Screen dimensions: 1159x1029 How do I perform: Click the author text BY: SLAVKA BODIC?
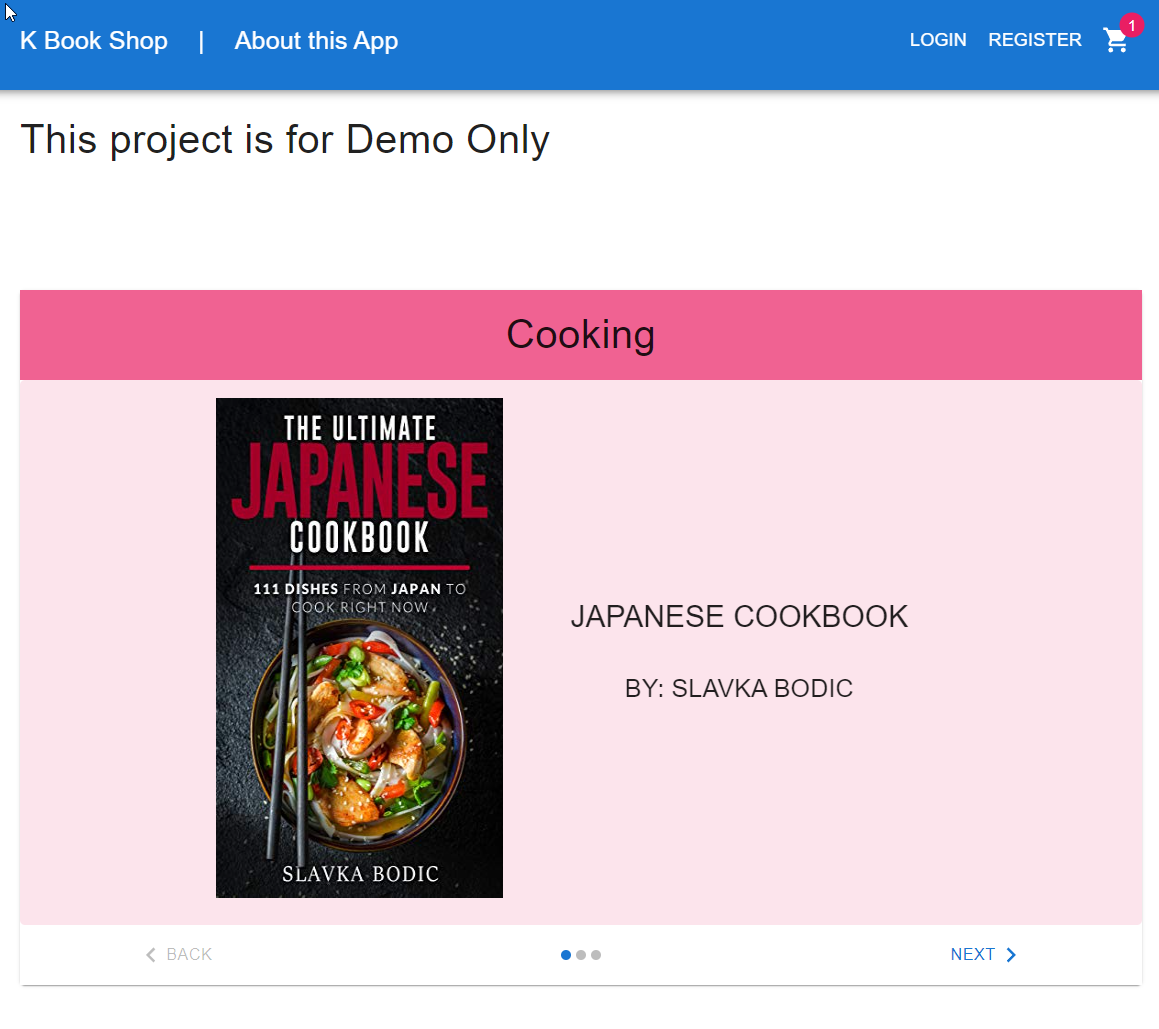coord(739,688)
